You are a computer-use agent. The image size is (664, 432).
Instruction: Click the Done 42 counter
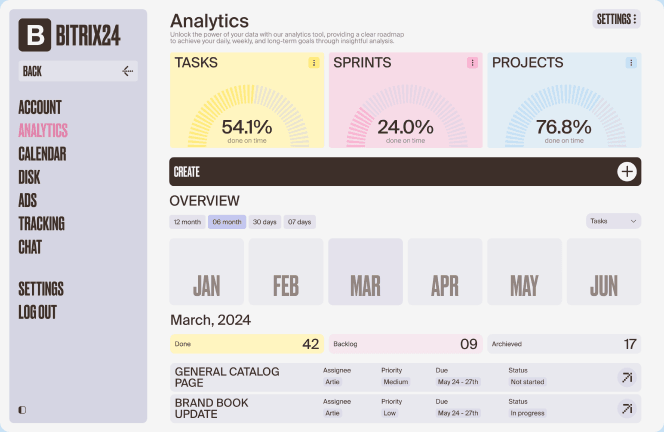(x=247, y=344)
